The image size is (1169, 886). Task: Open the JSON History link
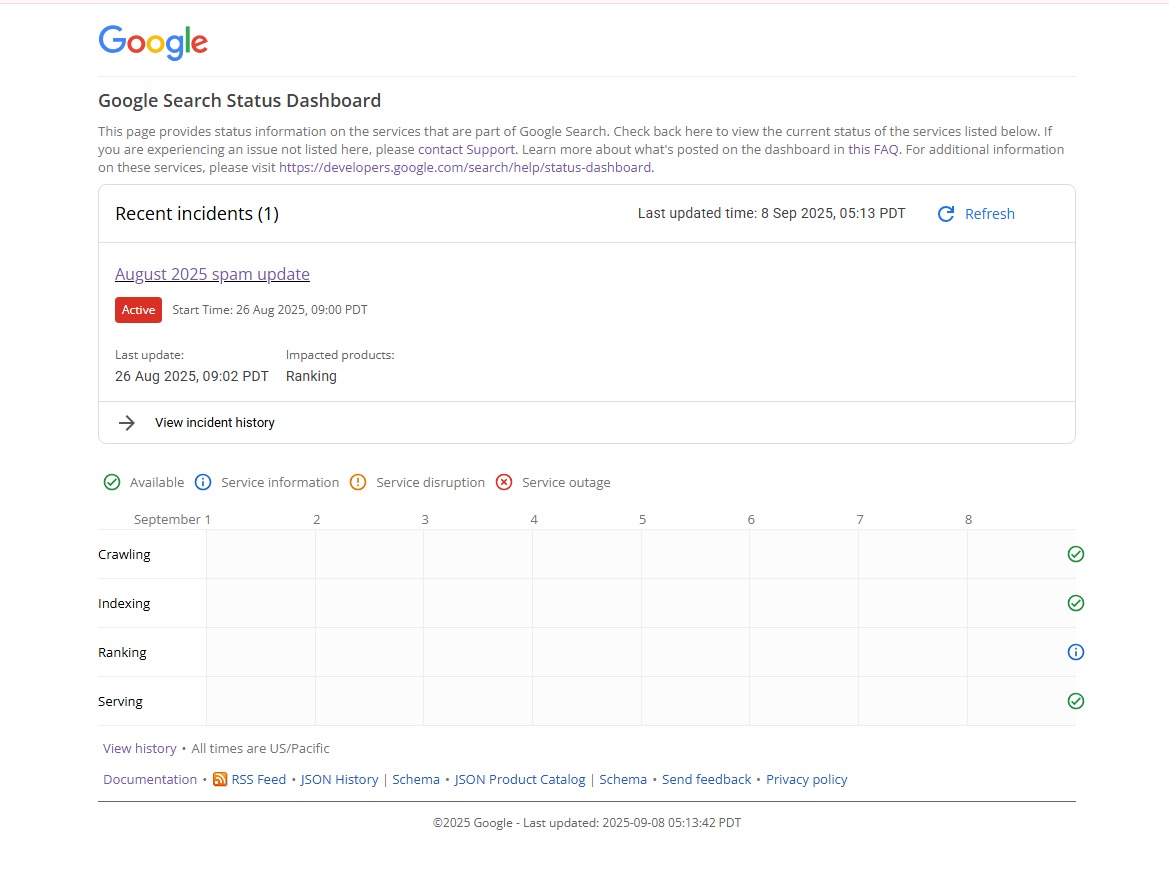coord(339,779)
